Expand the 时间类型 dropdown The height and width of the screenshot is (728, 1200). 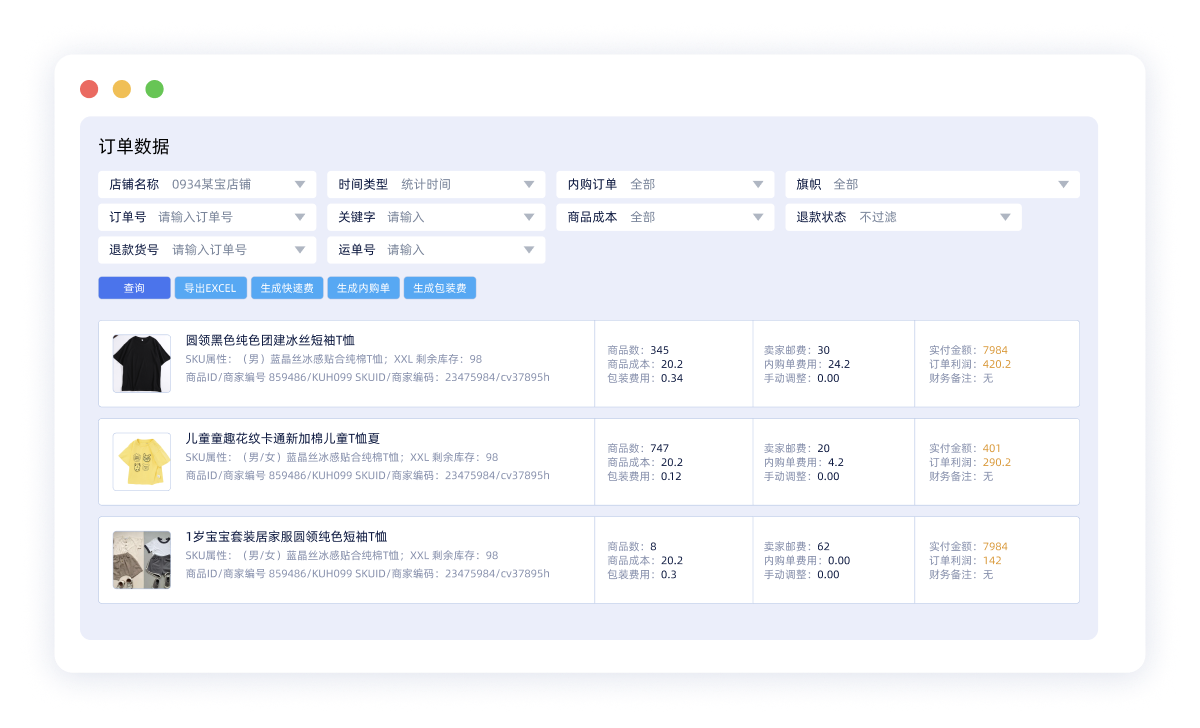tap(436, 184)
